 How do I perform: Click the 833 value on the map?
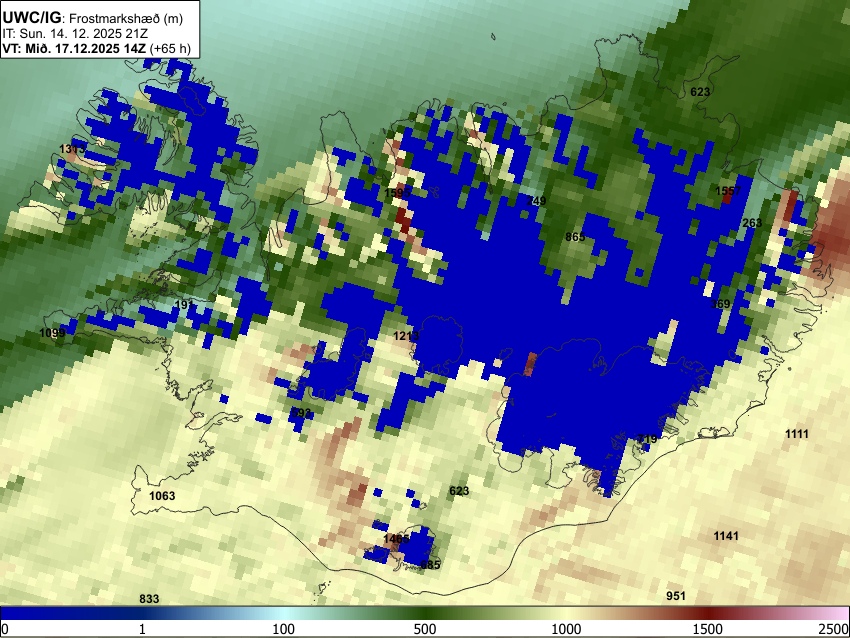point(149,598)
